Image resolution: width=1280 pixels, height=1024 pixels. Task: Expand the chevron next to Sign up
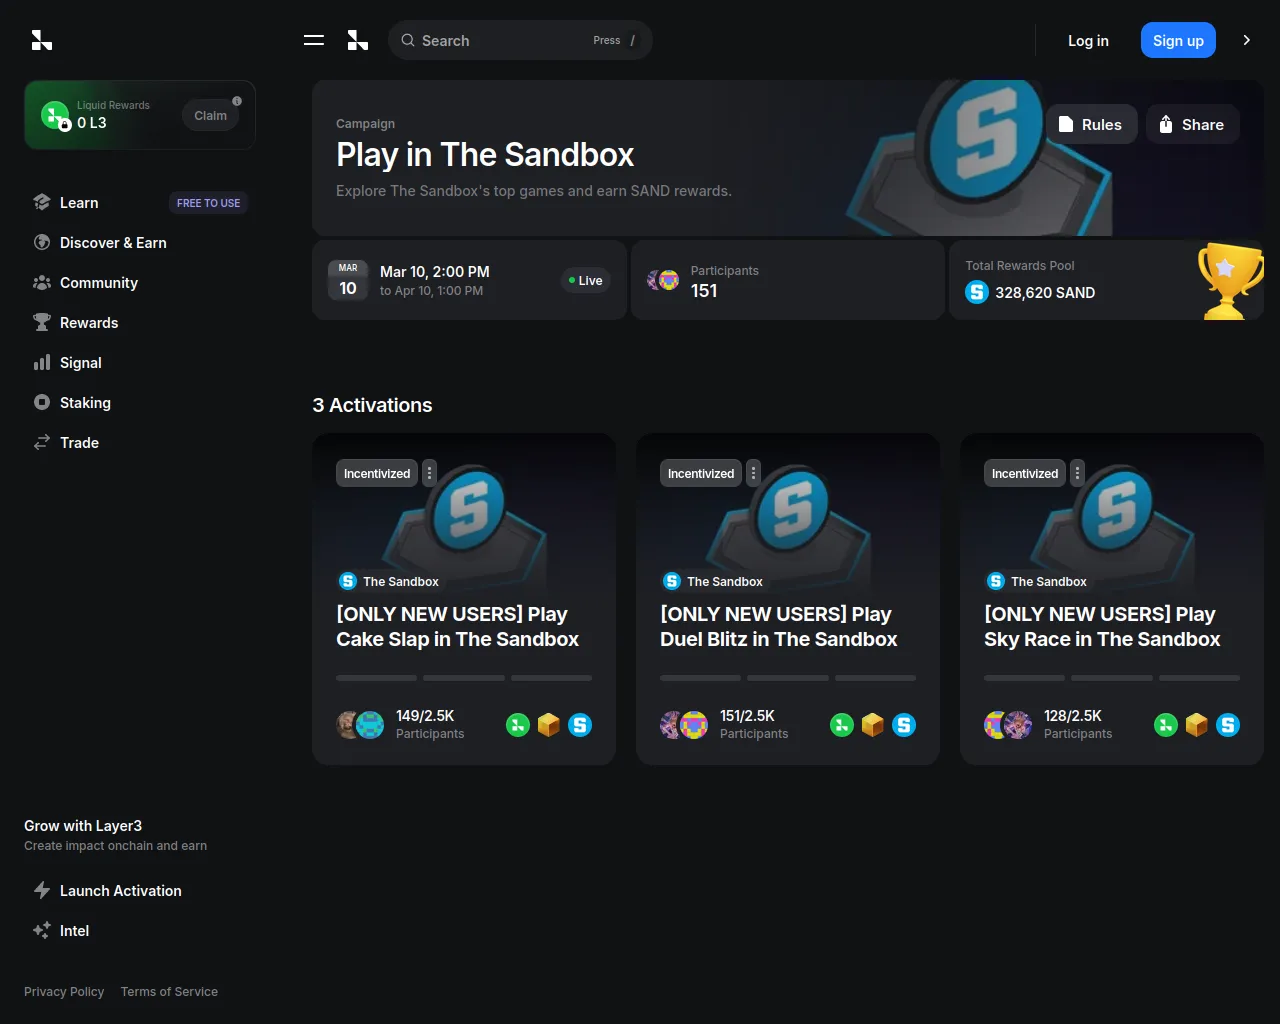coord(1246,40)
